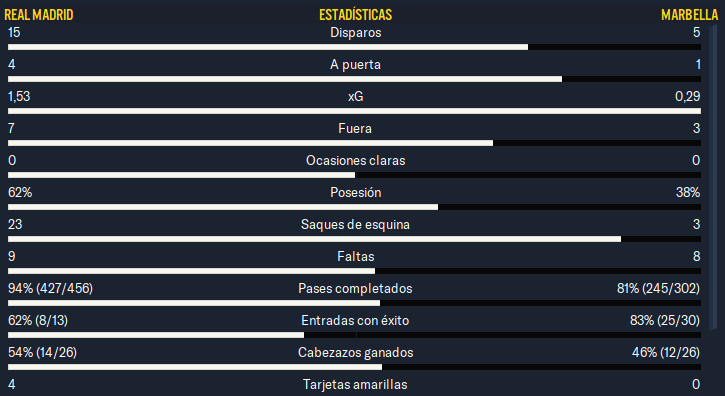
Task: Click the MARBELLA team header
Action: tap(689, 15)
